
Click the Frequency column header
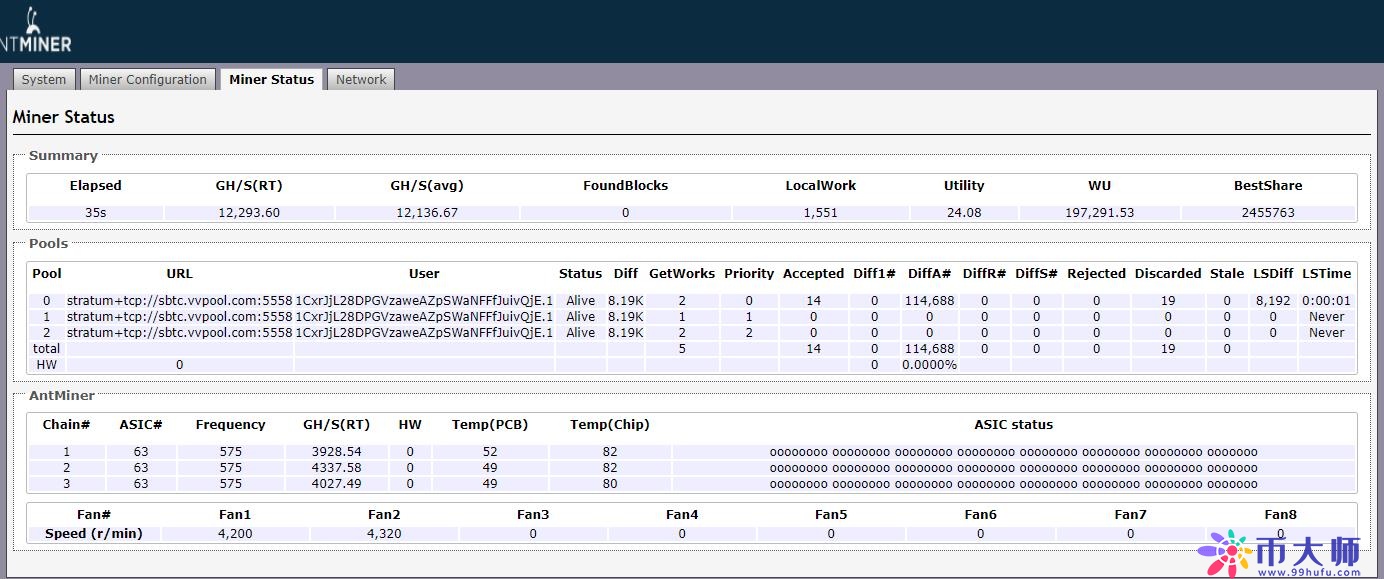pyautogui.click(x=230, y=424)
